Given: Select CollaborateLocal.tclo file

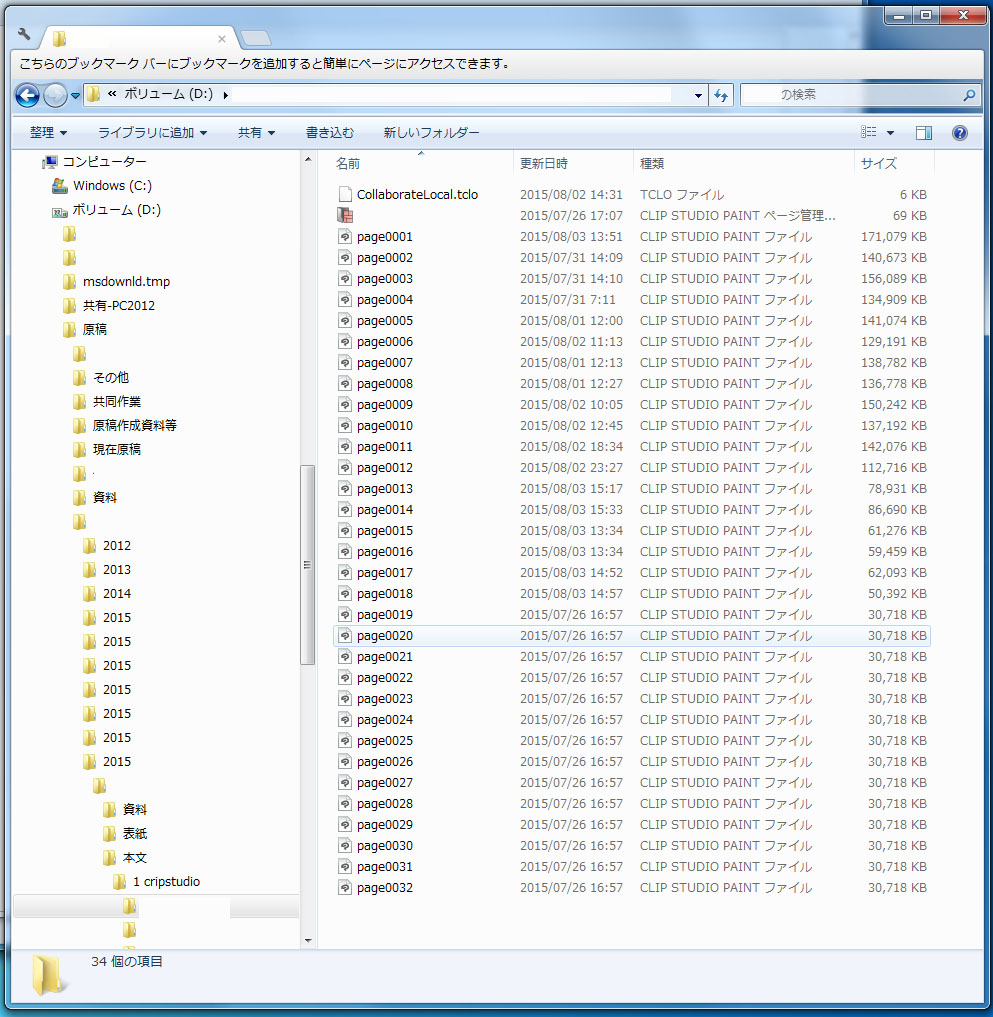Looking at the screenshot, I should [417, 195].
